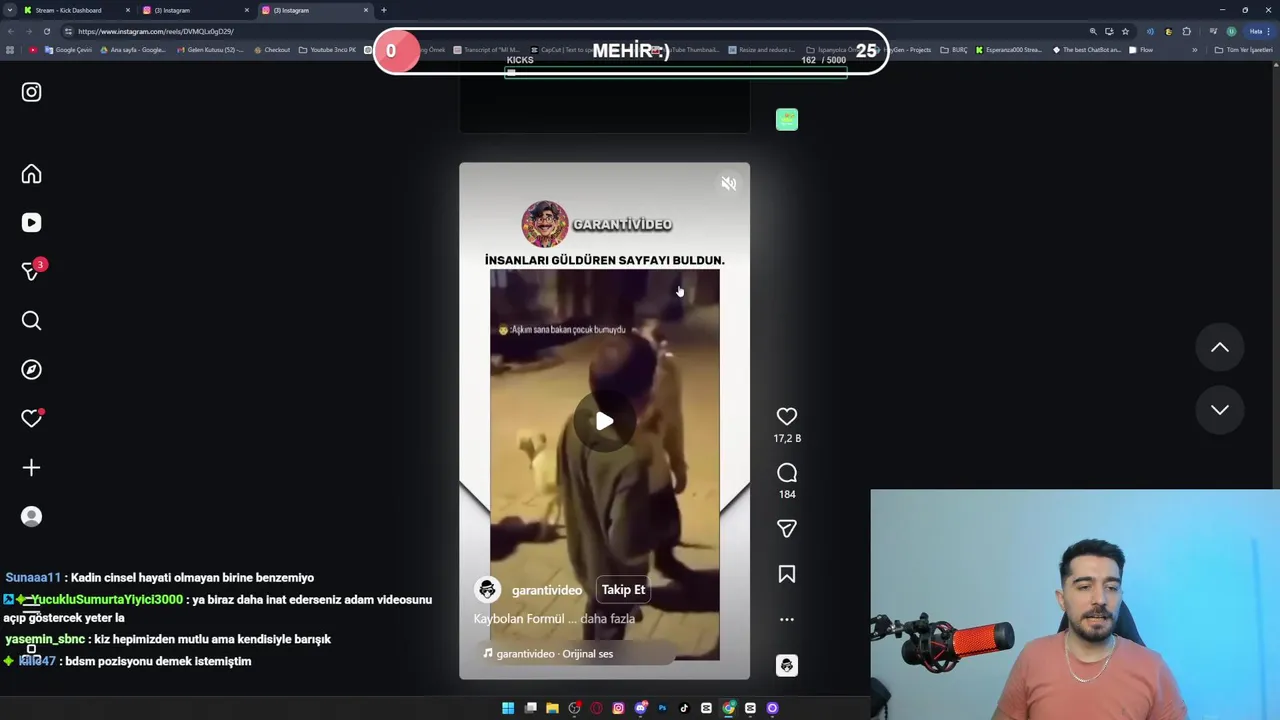Open The best ChatBot bookmark
Viewport: 1280px width, 720px height.
(x=1087, y=50)
